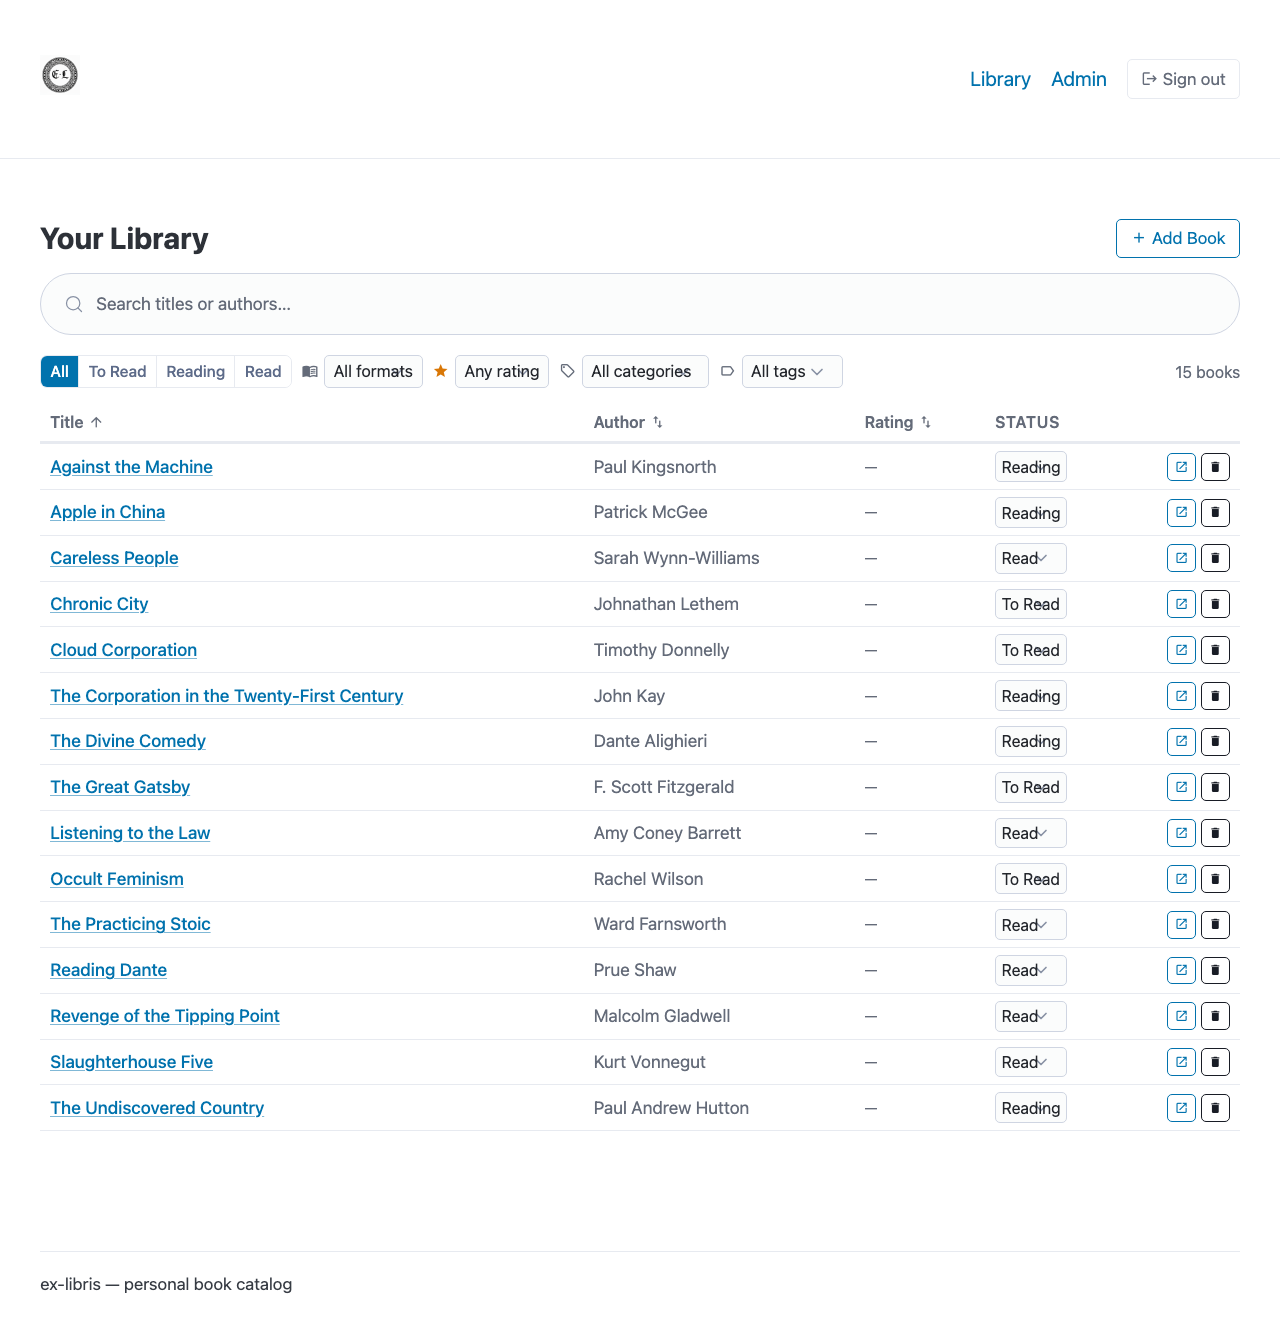Viewport: 1280px width, 1338px height.
Task: Click the ex-libris logo in the header
Action: tap(59, 75)
